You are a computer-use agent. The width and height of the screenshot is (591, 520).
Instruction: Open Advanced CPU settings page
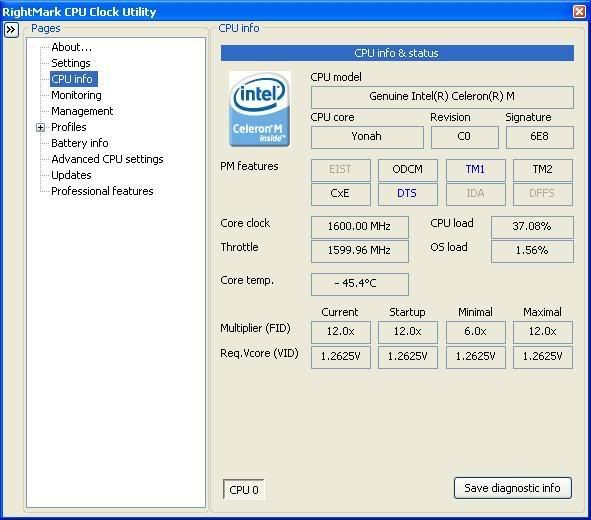point(107,159)
